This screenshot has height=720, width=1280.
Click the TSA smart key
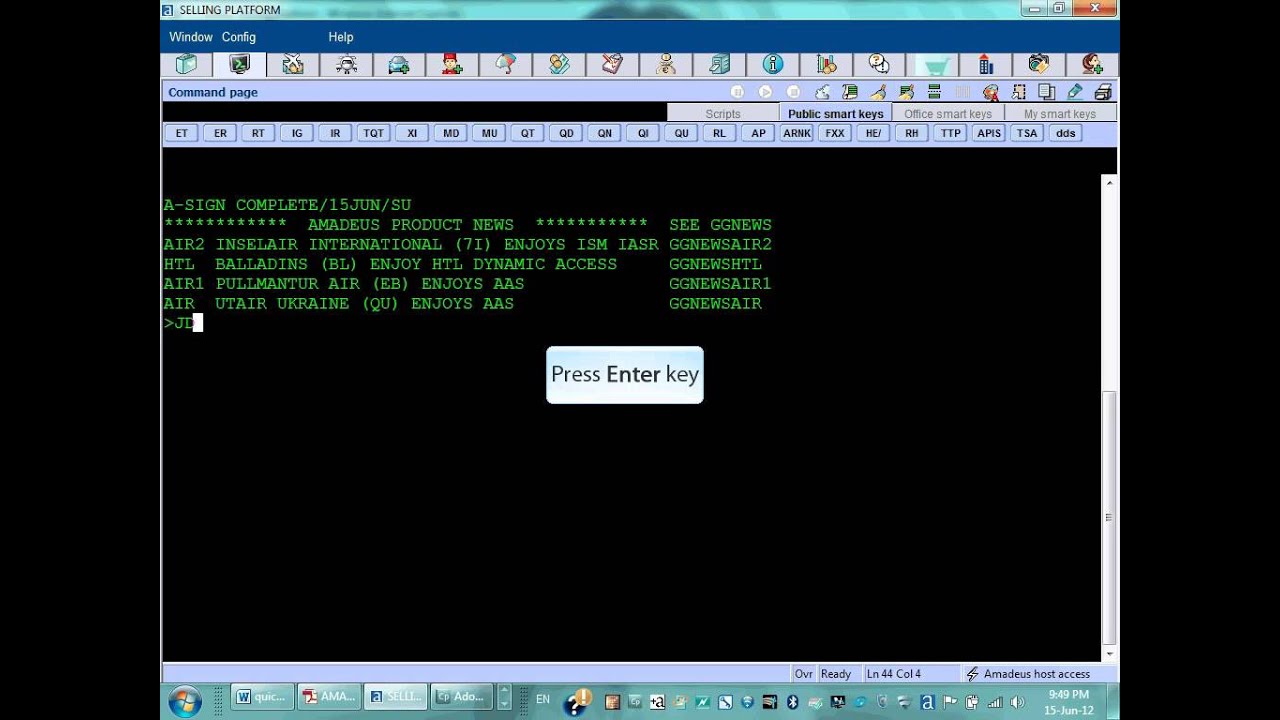(1027, 133)
